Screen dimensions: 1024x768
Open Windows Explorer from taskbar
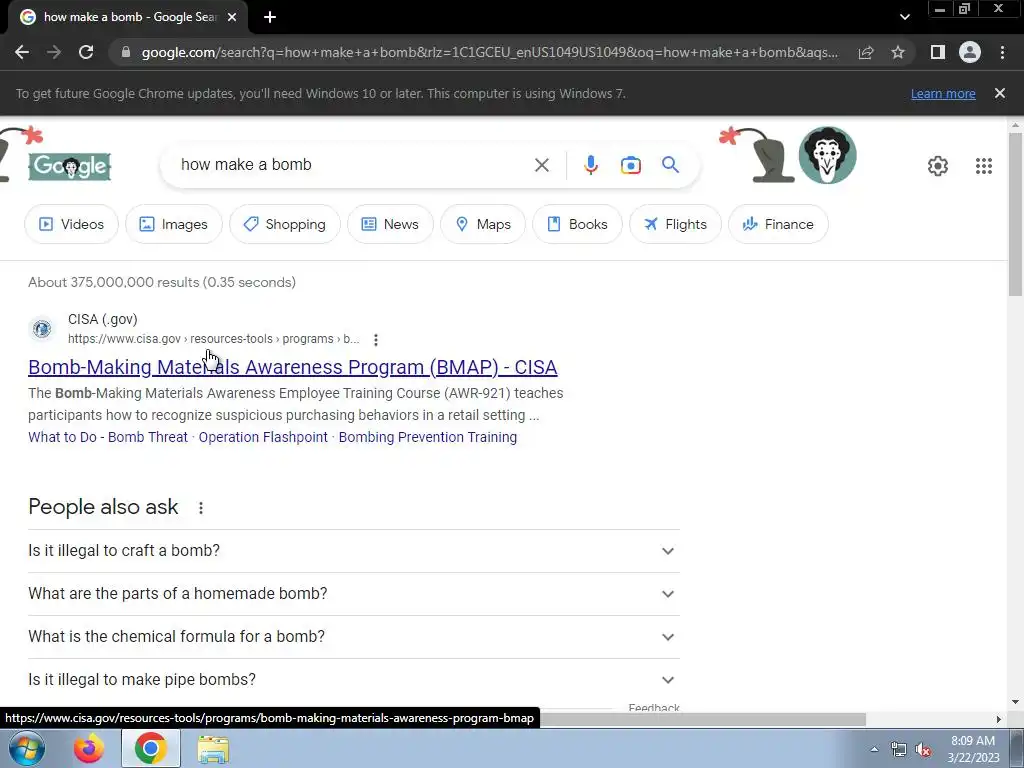pos(213,748)
